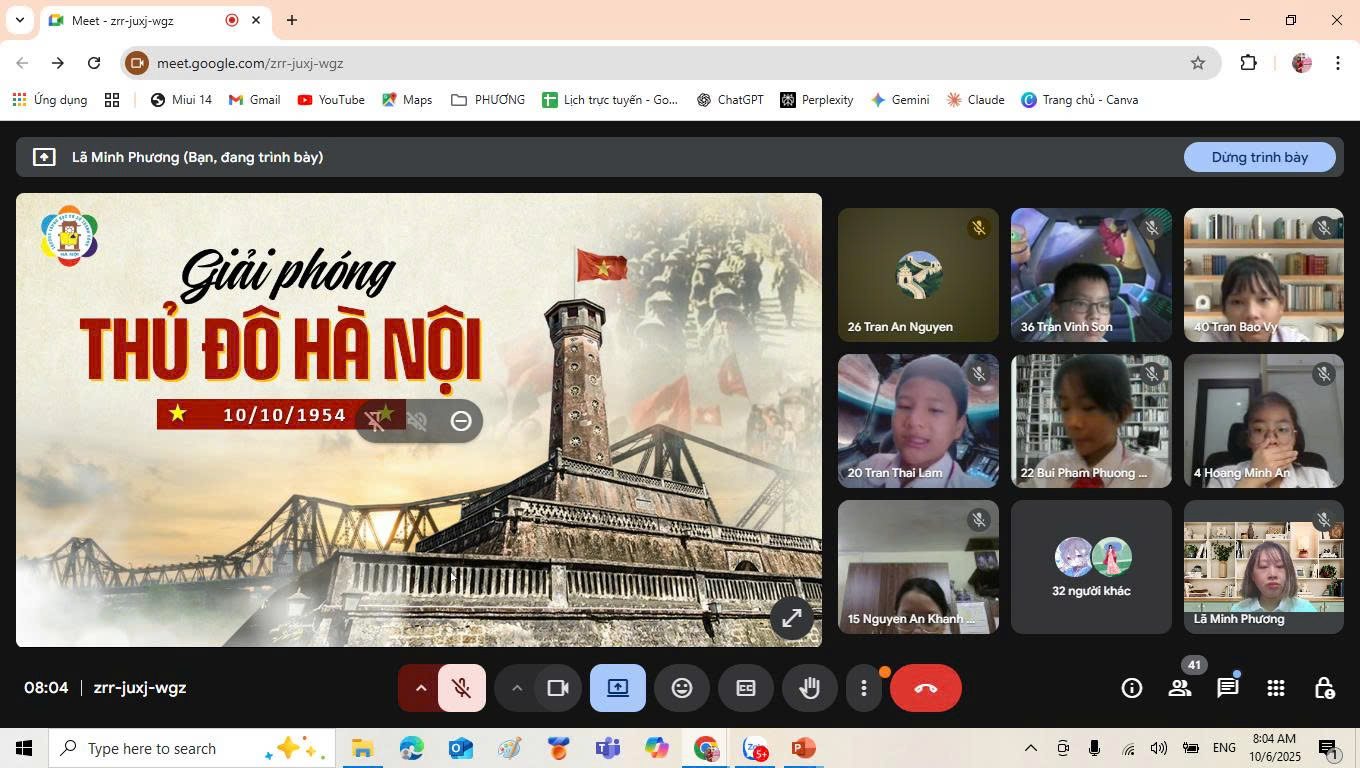Open the activities grid icon
The image size is (1360, 768).
pos(1275,688)
